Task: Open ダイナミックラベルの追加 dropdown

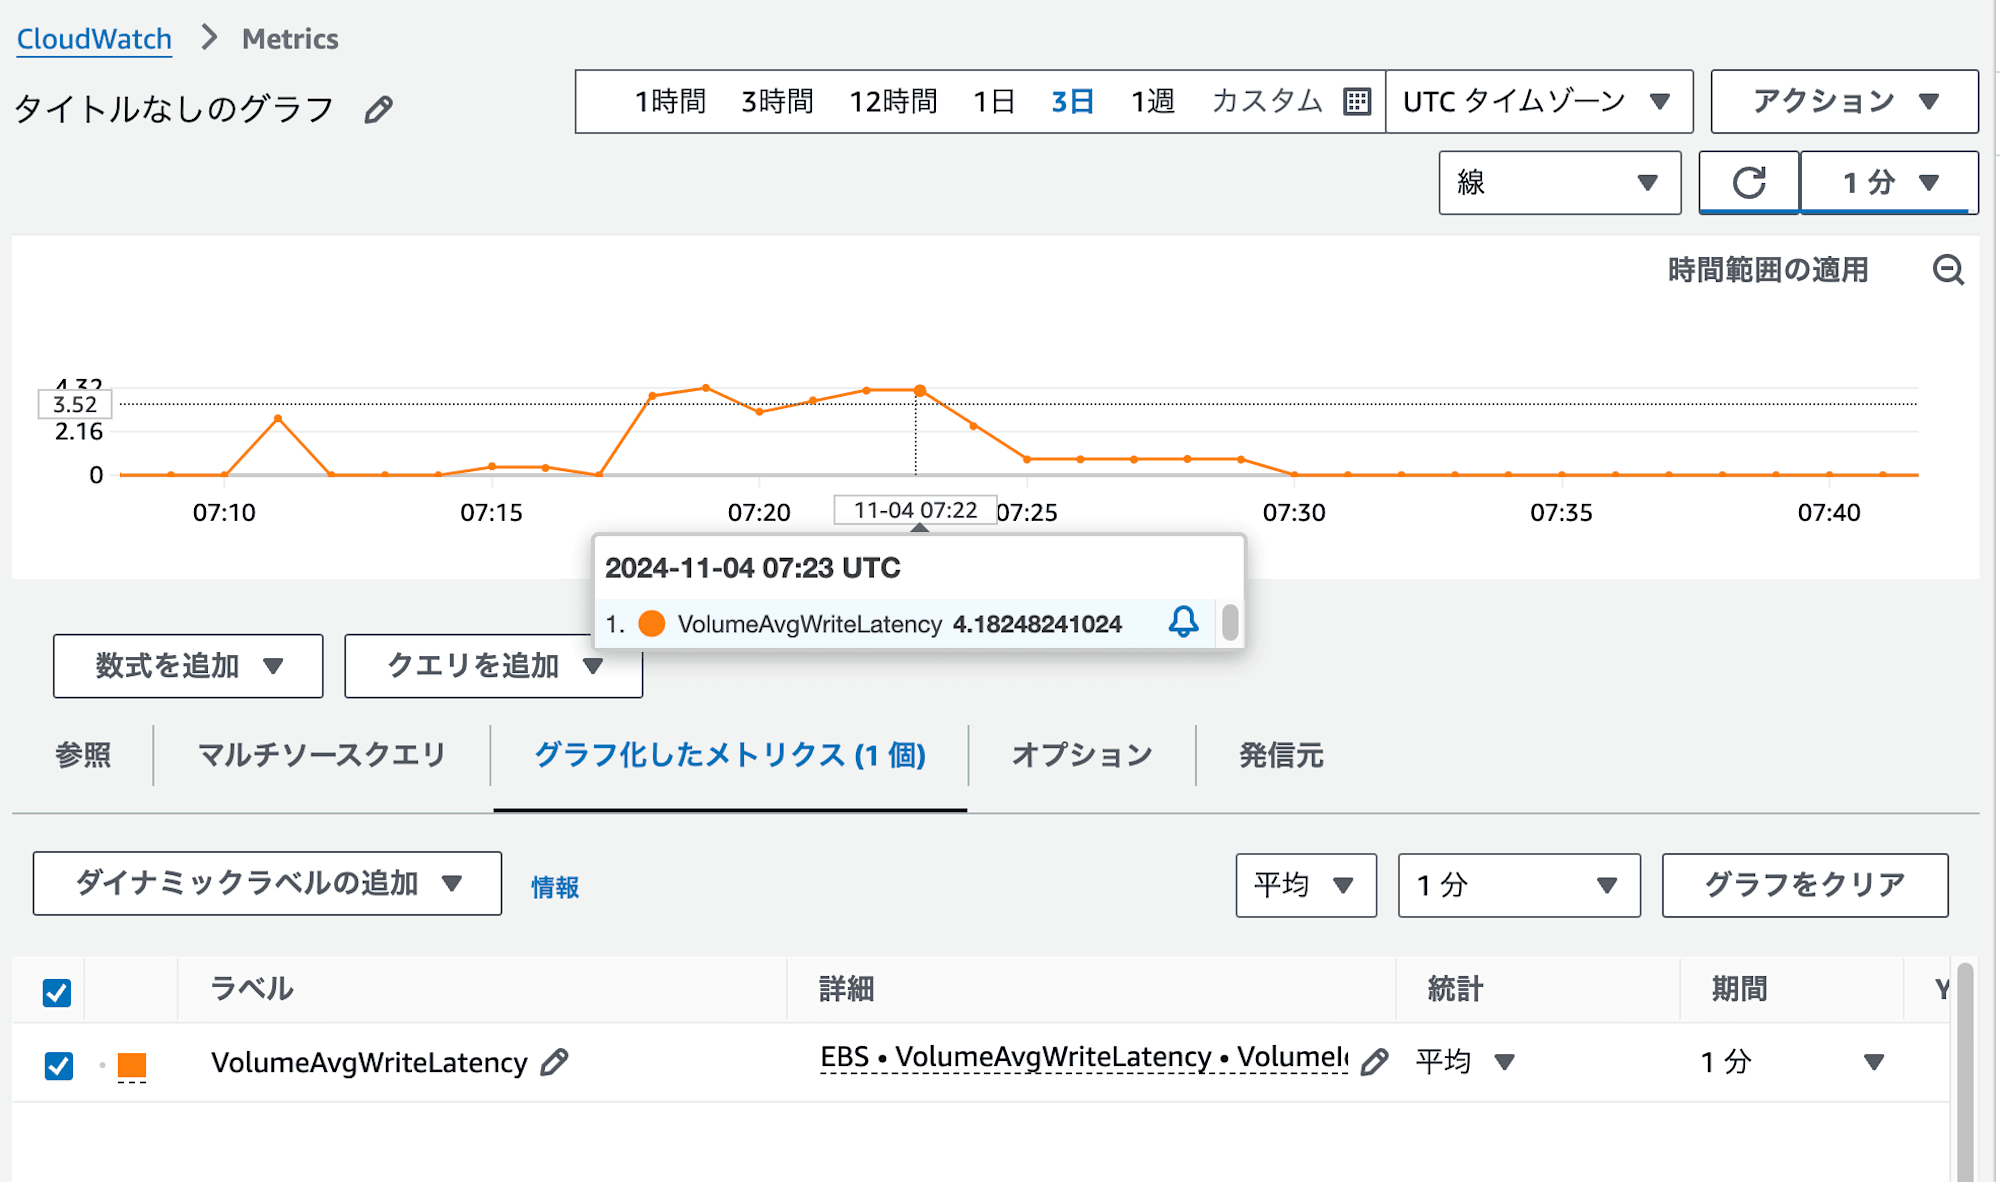Action: [267, 883]
